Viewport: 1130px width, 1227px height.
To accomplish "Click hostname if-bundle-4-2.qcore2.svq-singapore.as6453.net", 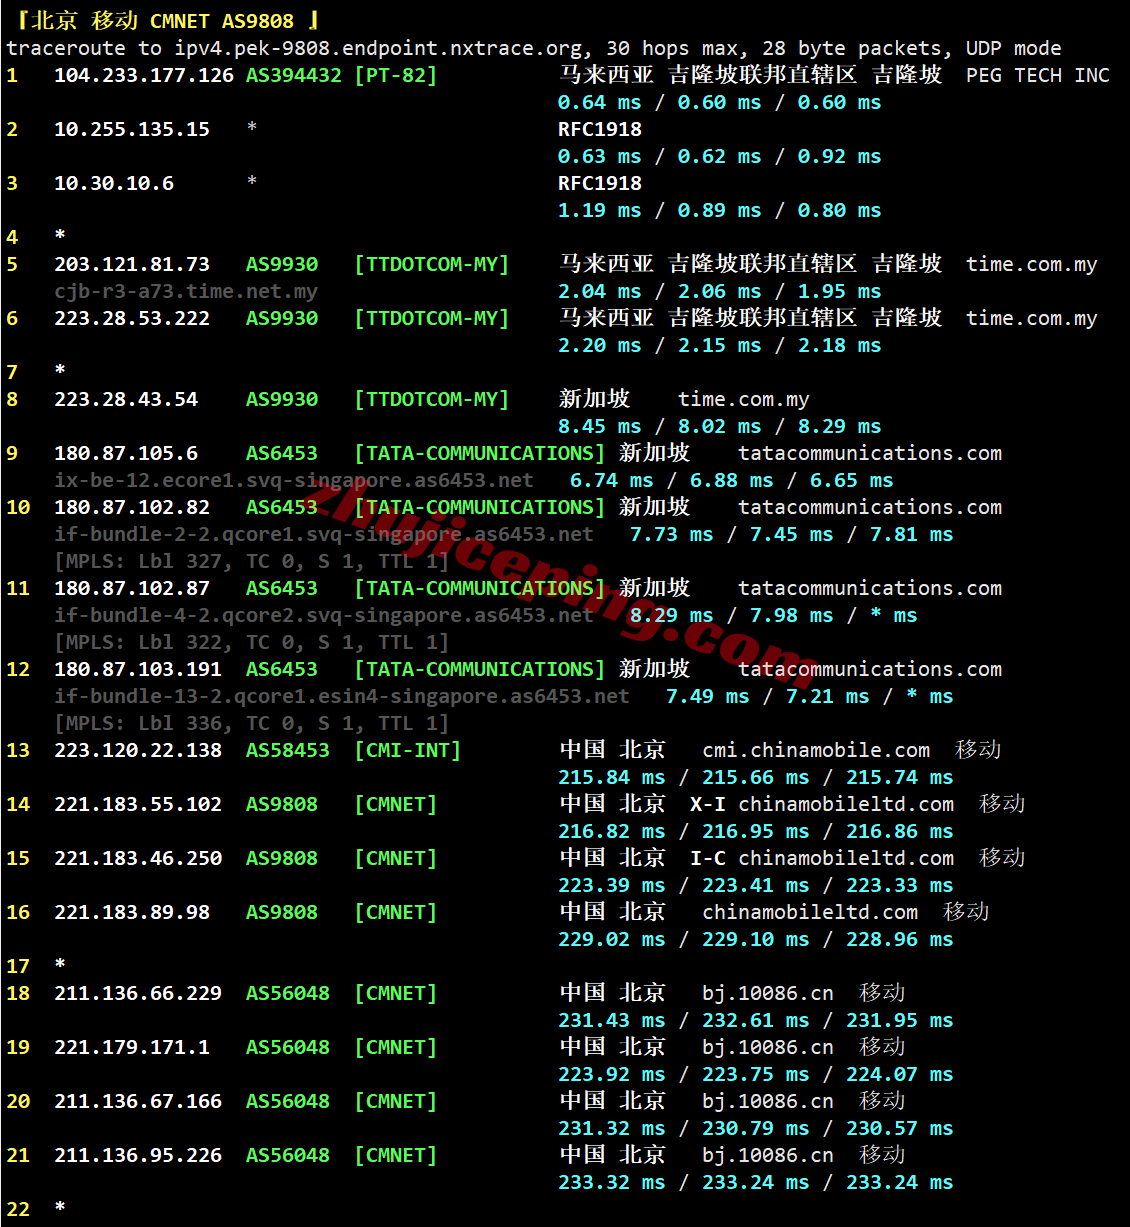I will 324,615.
